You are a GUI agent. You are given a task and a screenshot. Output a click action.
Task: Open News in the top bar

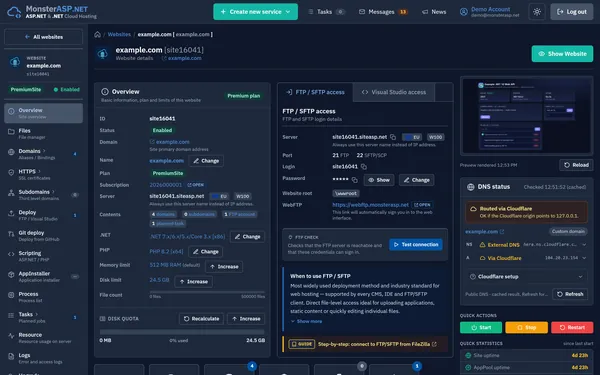click(434, 12)
